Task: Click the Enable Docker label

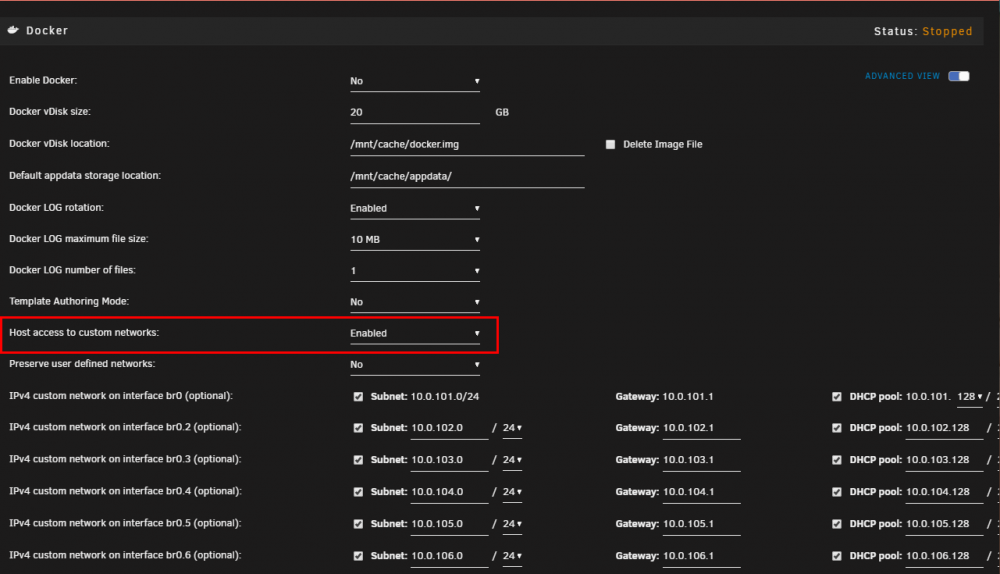Action: click(x=43, y=80)
